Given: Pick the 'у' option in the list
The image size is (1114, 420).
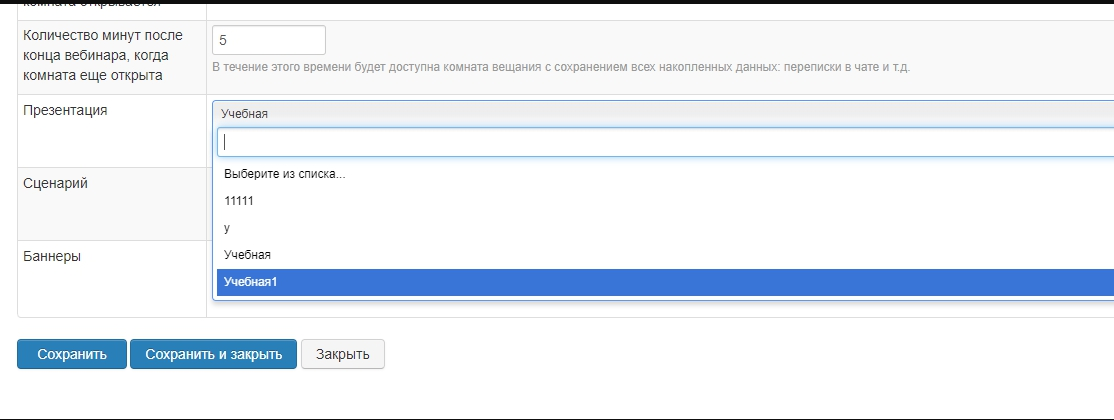Looking at the screenshot, I should [x=228, y=228].
